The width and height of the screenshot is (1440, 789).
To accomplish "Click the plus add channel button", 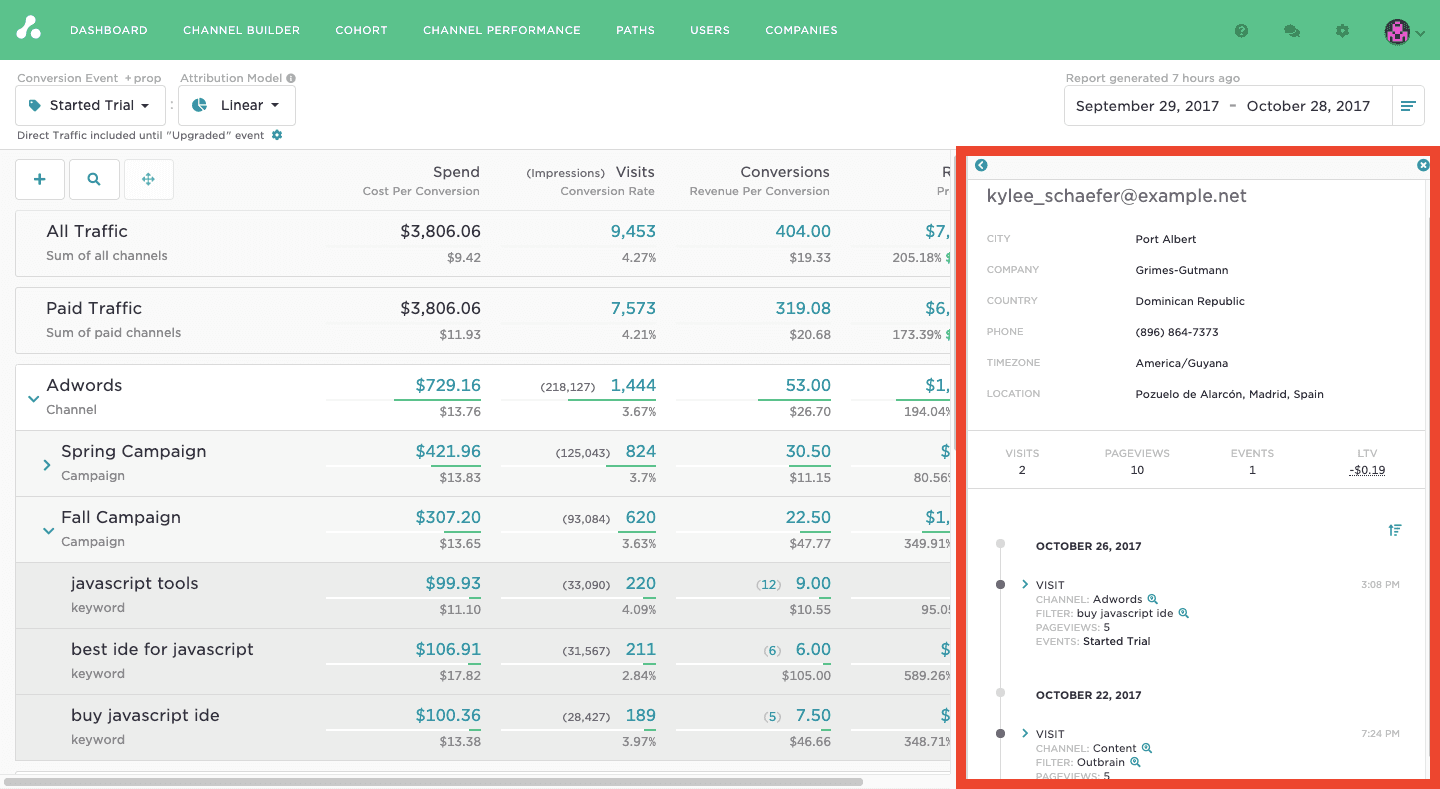I will pyautogui.click(x=40, y=179).
